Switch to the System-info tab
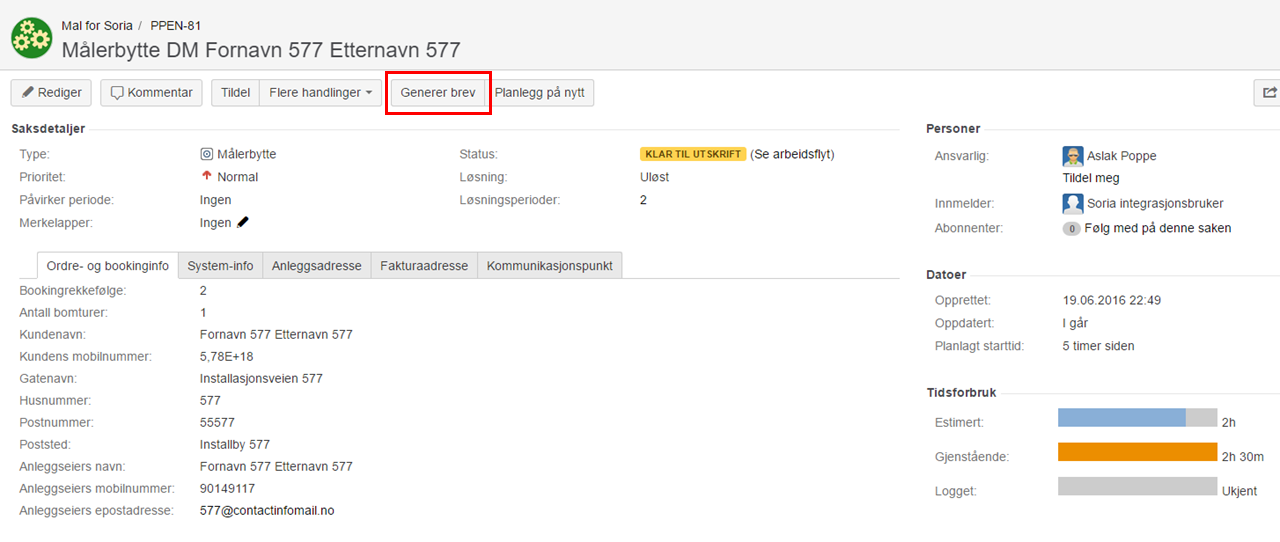Screen dimensions: 1280x542 click(220, 266)
